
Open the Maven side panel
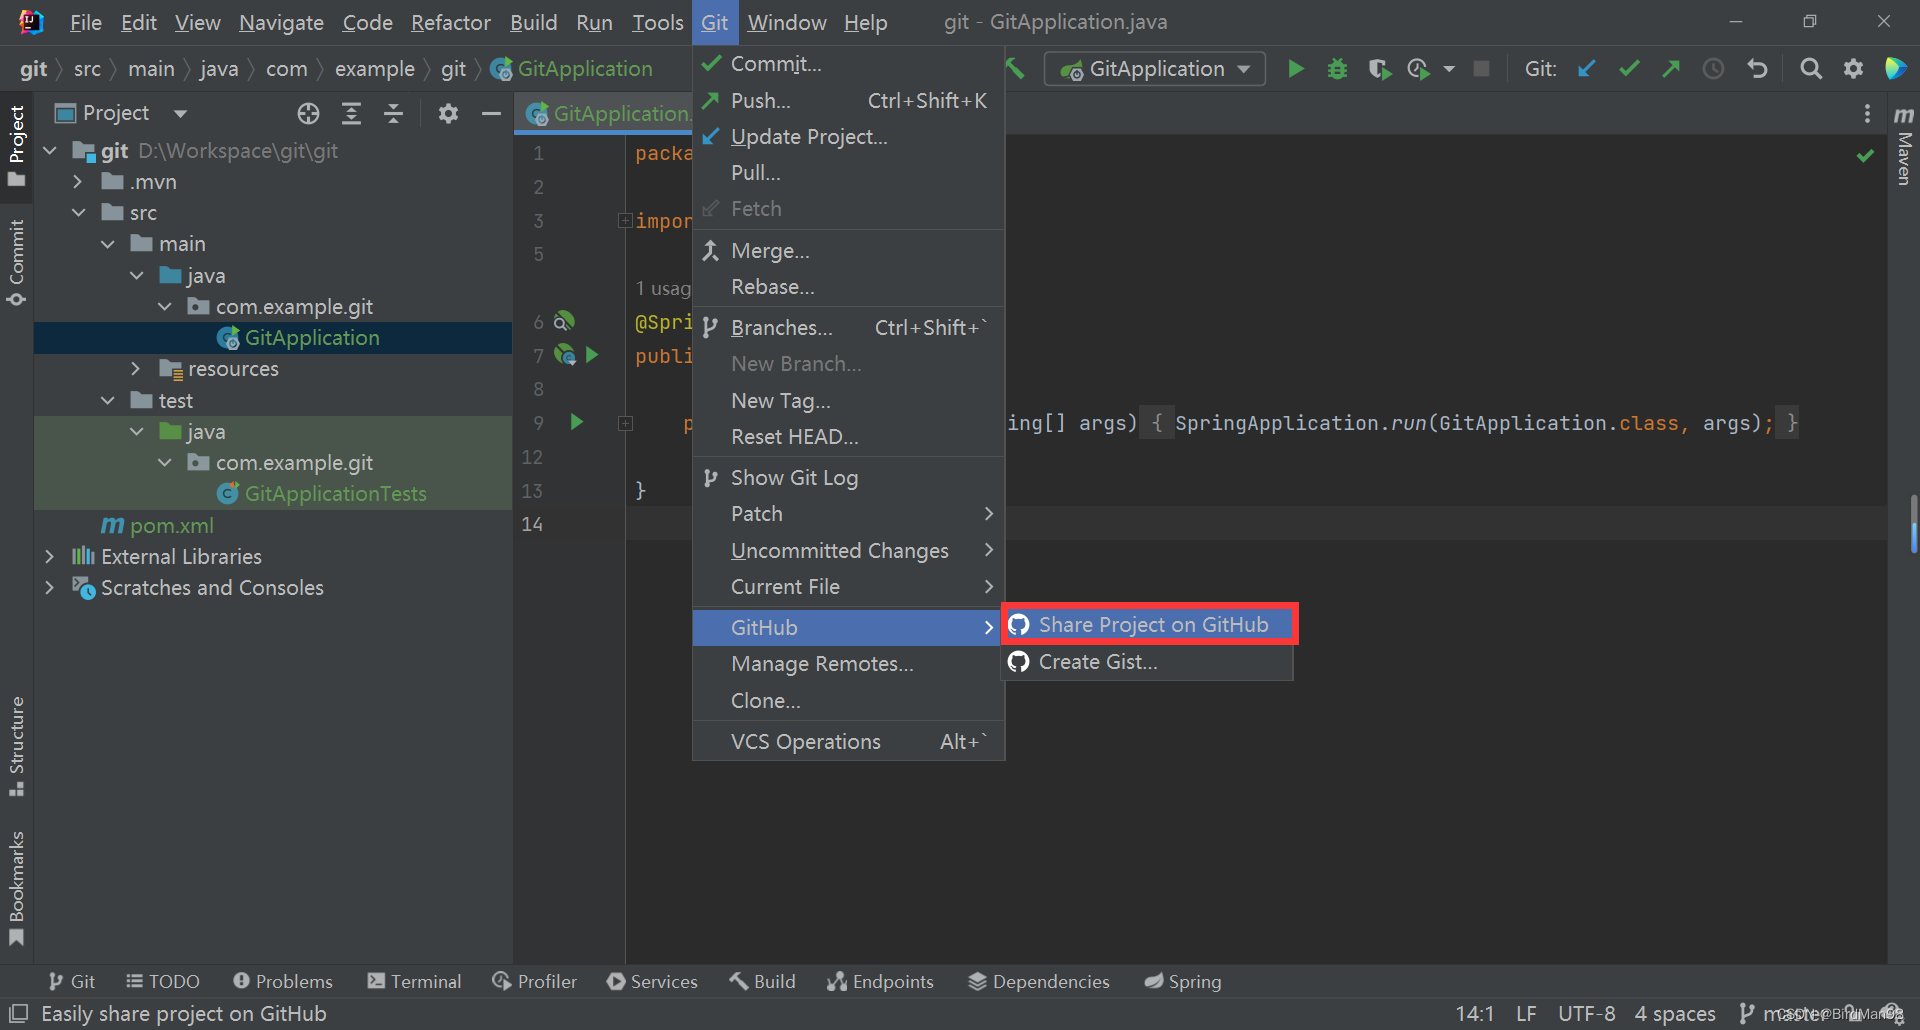(x=1904, y=146)
